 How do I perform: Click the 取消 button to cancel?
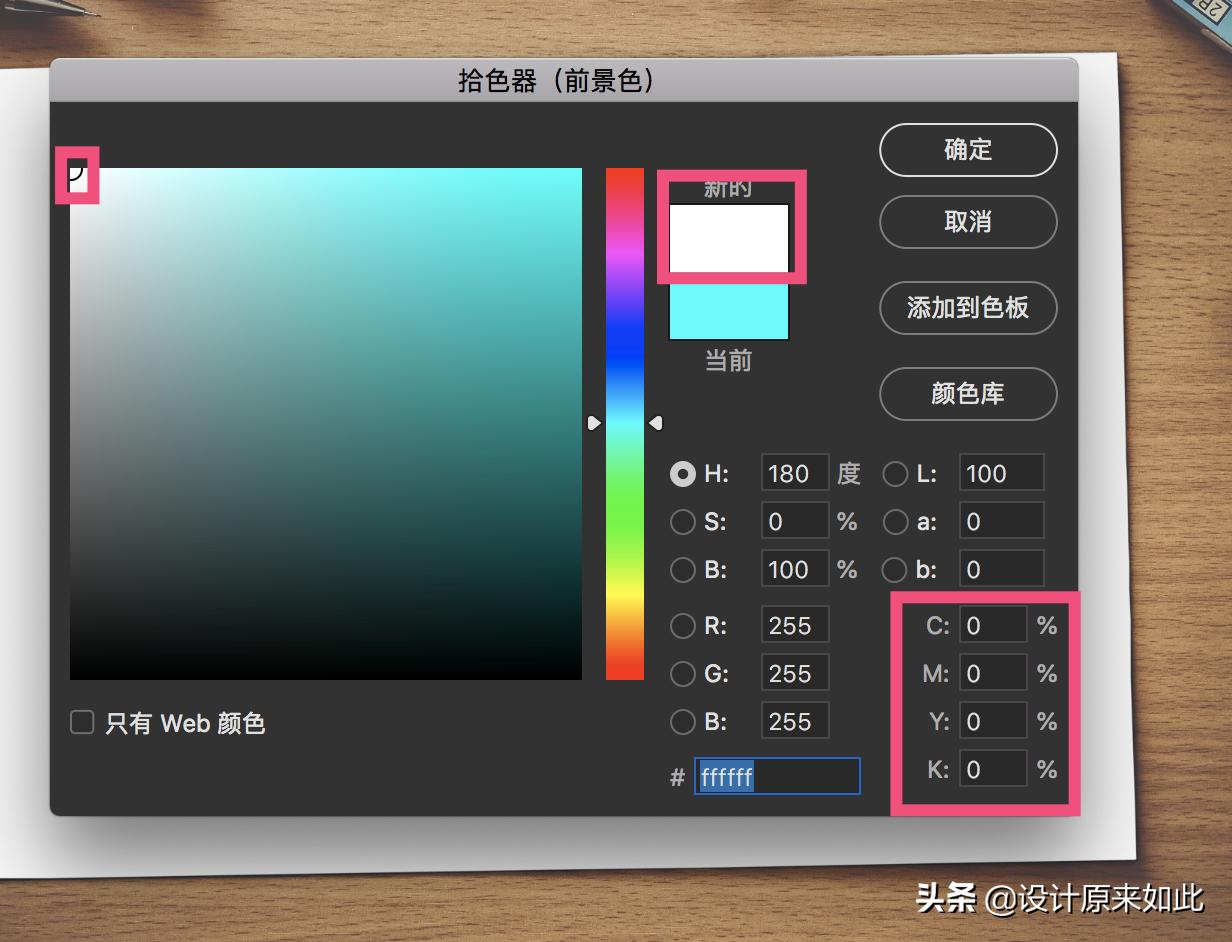coord(967,222)
